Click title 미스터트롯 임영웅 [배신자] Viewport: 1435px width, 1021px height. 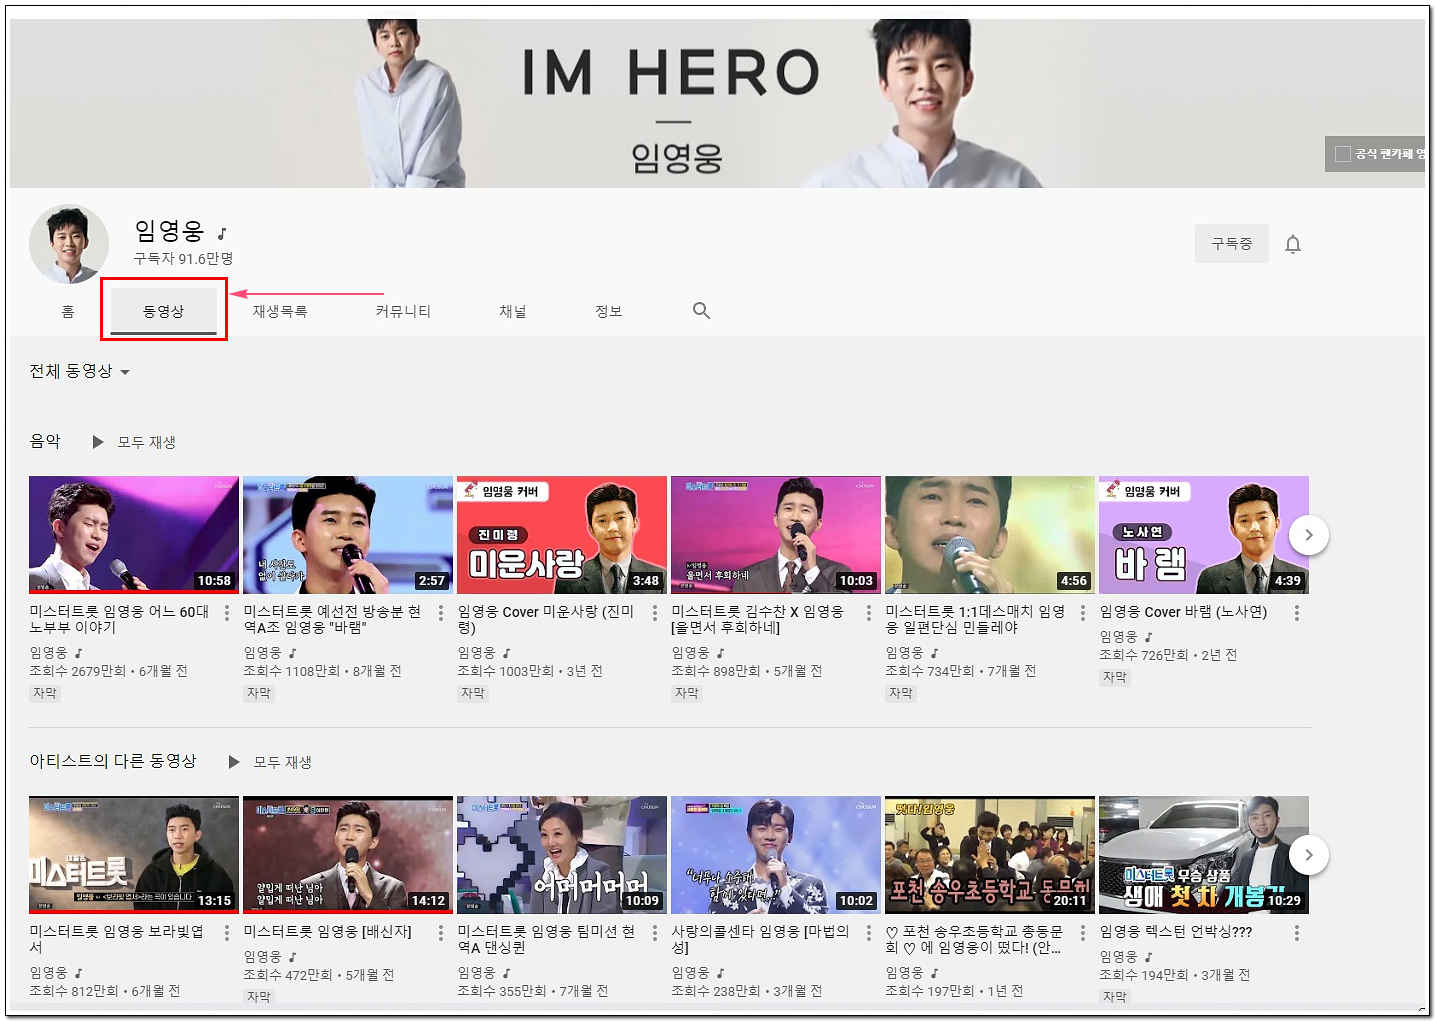coord(328,932)
